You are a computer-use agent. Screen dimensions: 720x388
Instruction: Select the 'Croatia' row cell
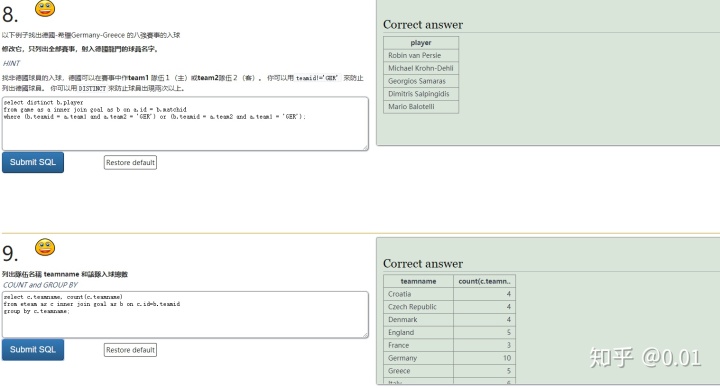point(418,294)
